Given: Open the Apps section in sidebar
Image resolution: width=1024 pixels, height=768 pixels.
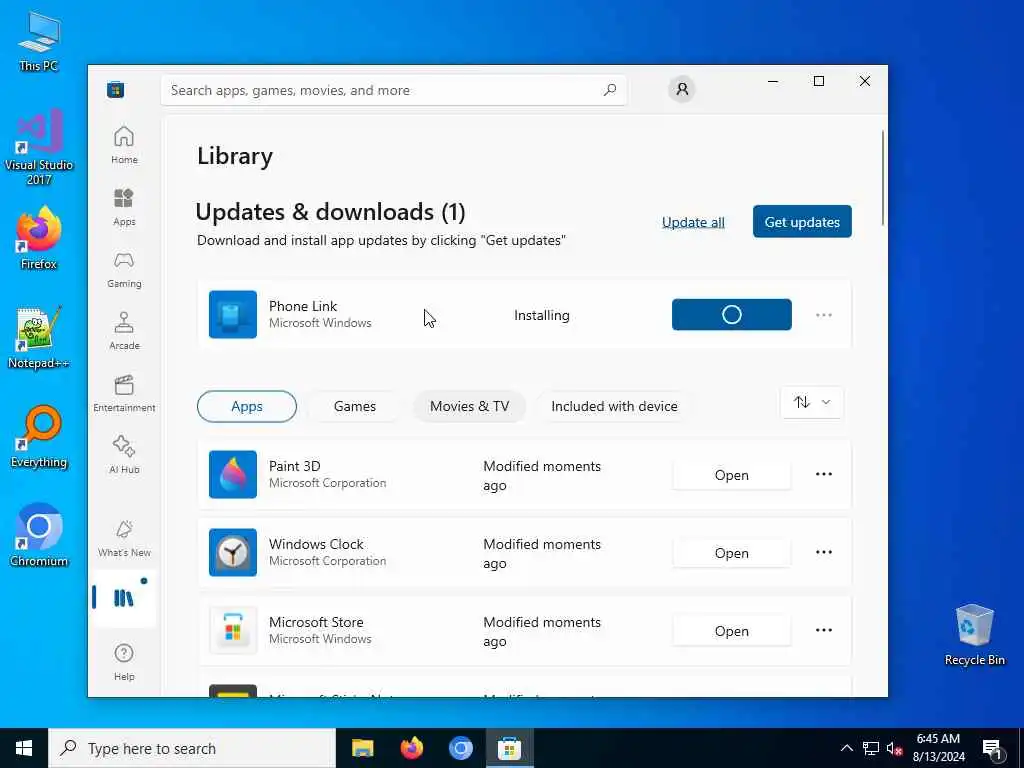Looking at the screenshot, I should point(124,207).
